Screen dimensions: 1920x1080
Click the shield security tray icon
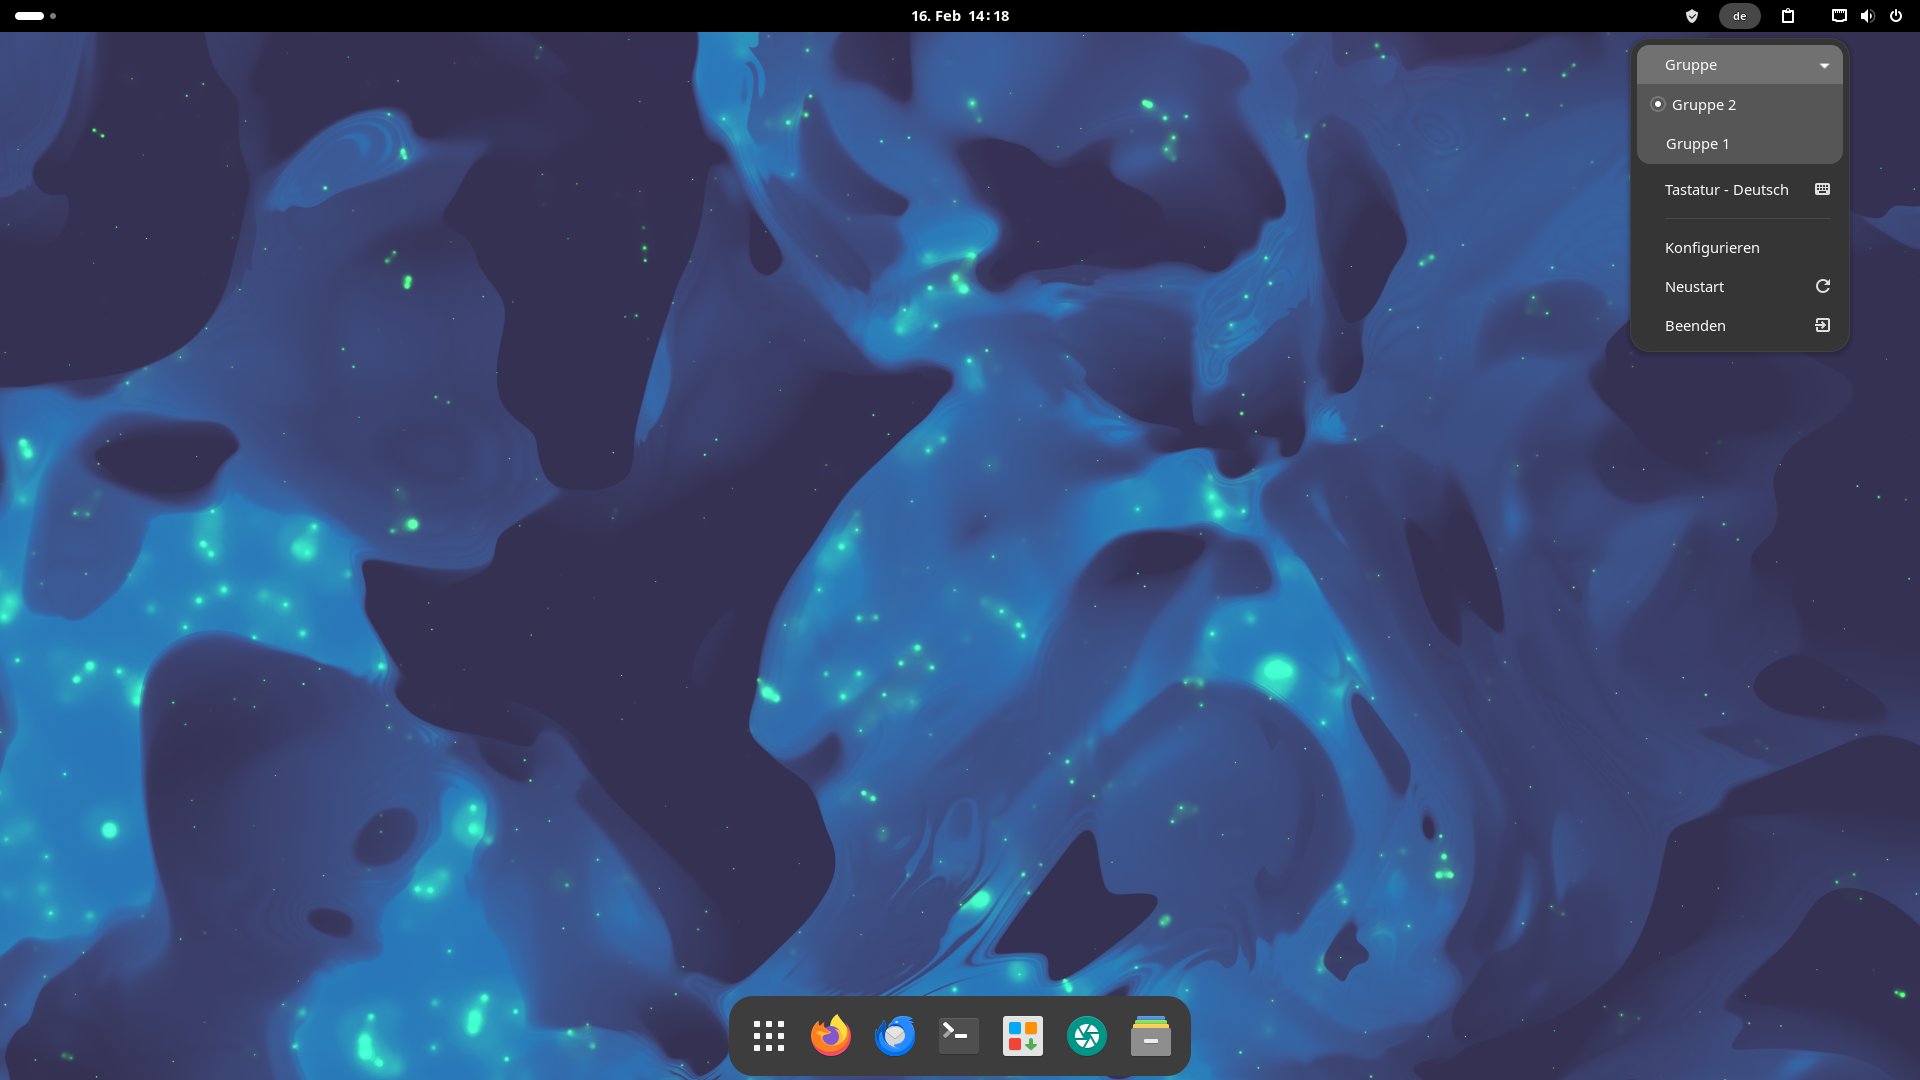[x=1692, y=16]
